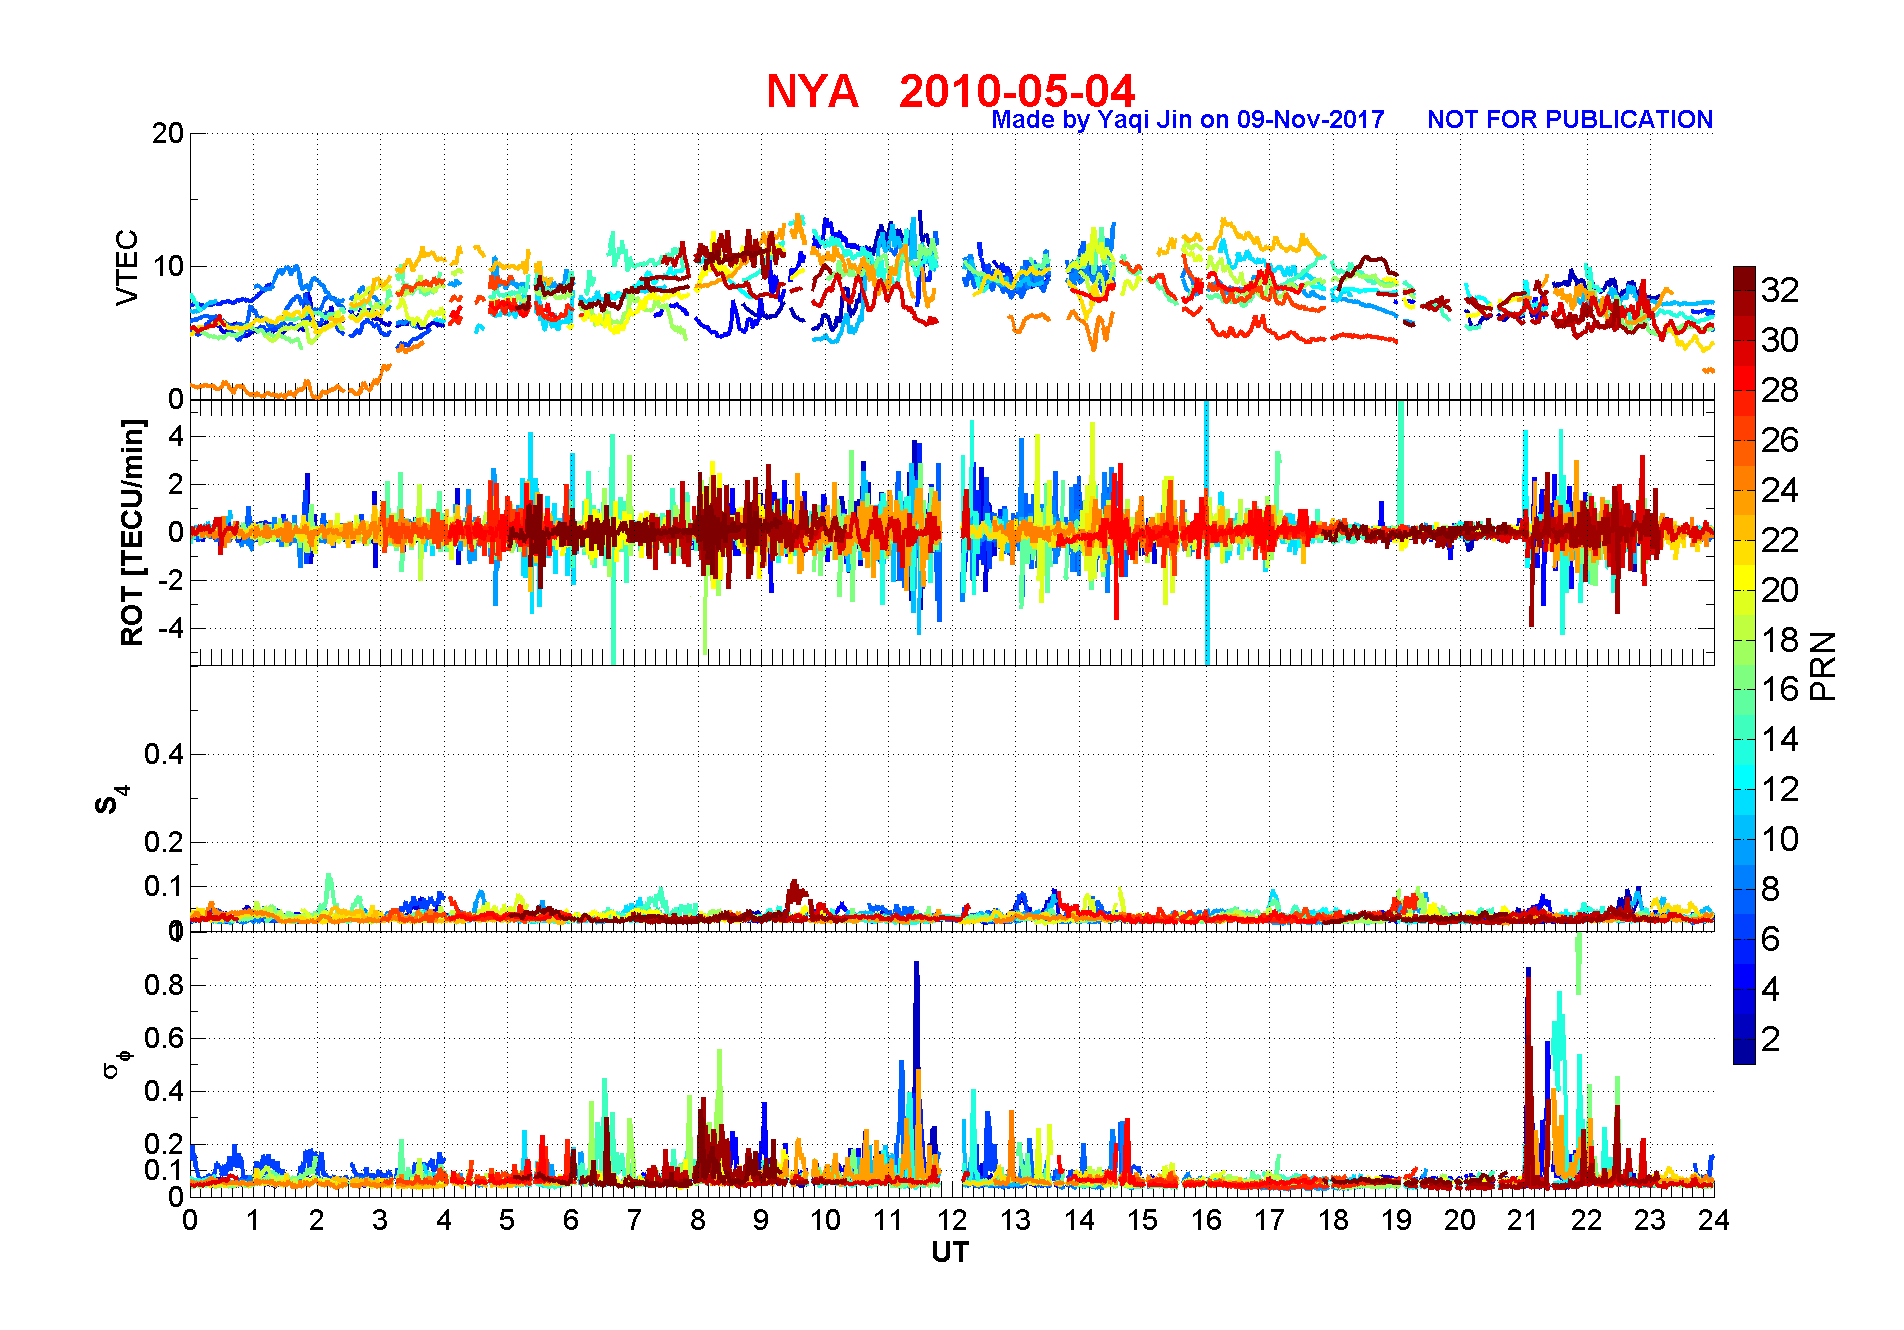Click the plot title NYA 2010-05-04
Image resolution: width=1904 pixels, height=1330 pixels.
[x=951, y=91]
